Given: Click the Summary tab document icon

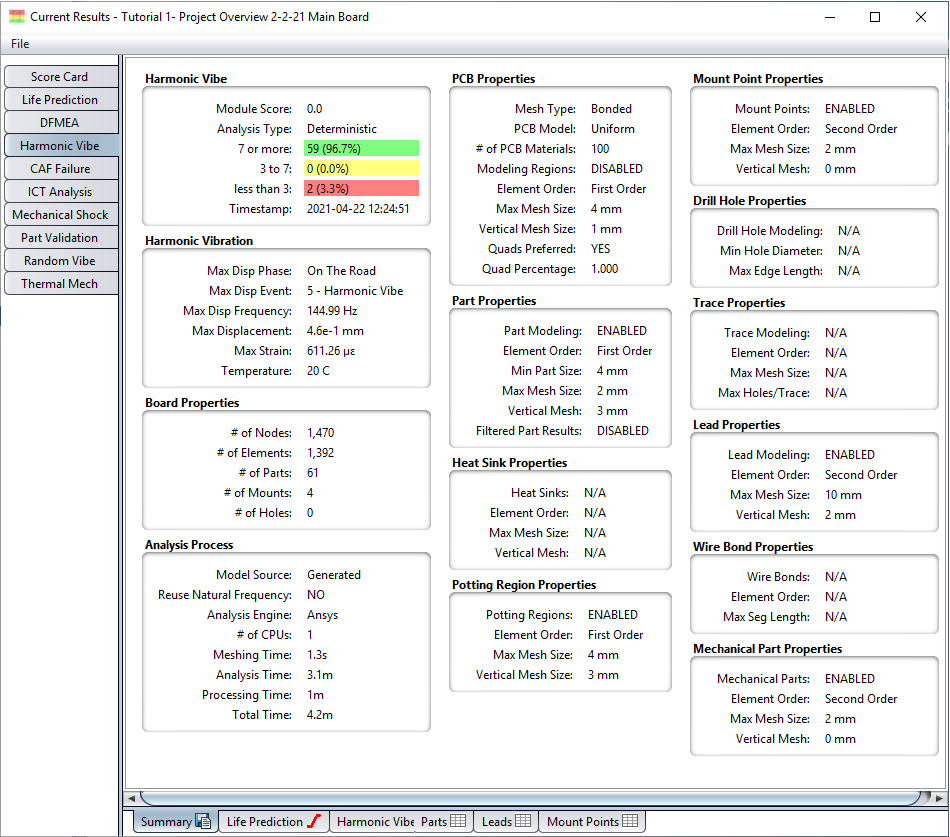Looking at the screenshot, I should pos(203,822).
